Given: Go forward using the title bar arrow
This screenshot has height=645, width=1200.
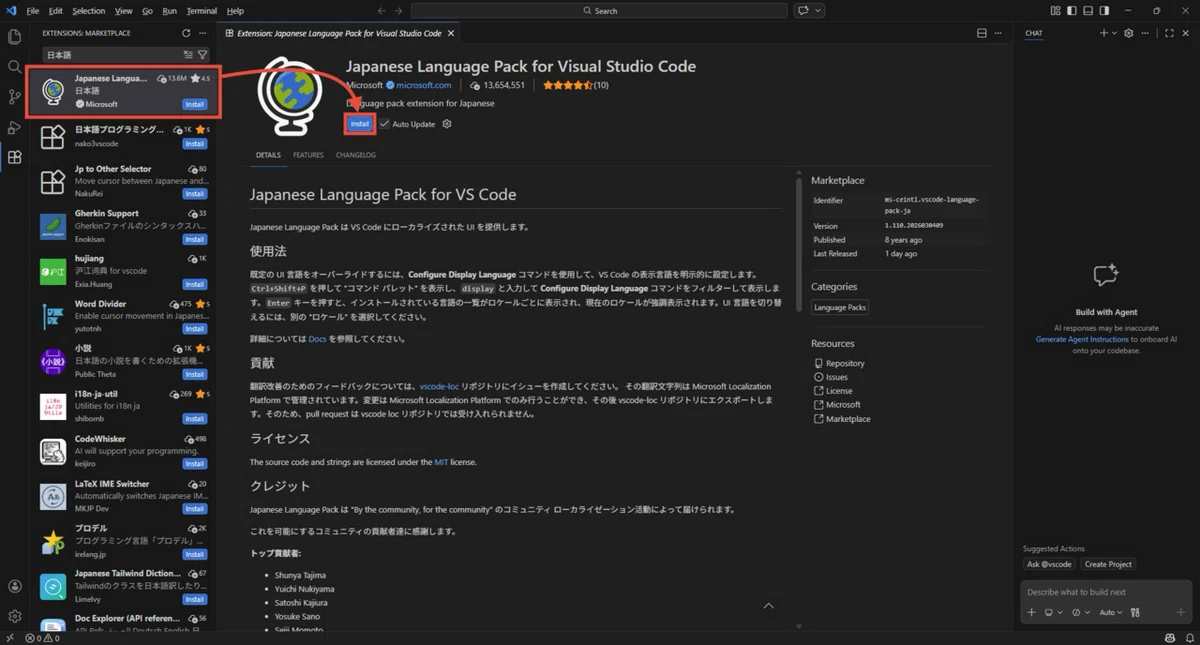Looking at the screenshot, I should 399,11.
